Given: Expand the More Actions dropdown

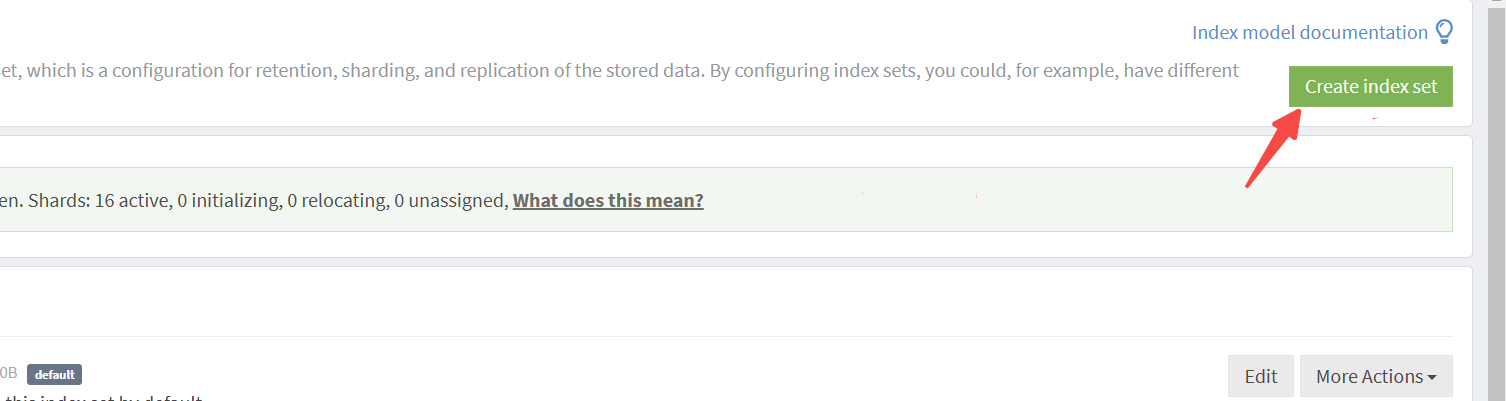Looking at the screenshot, I should 1376,376.
